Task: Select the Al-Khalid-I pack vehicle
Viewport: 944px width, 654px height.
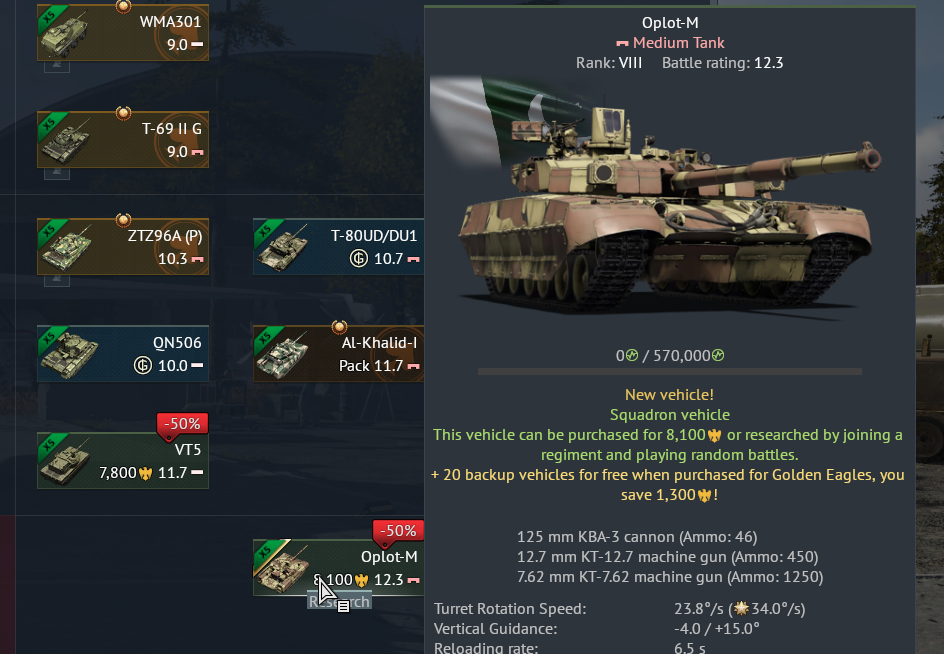Action: click(338, 353)
